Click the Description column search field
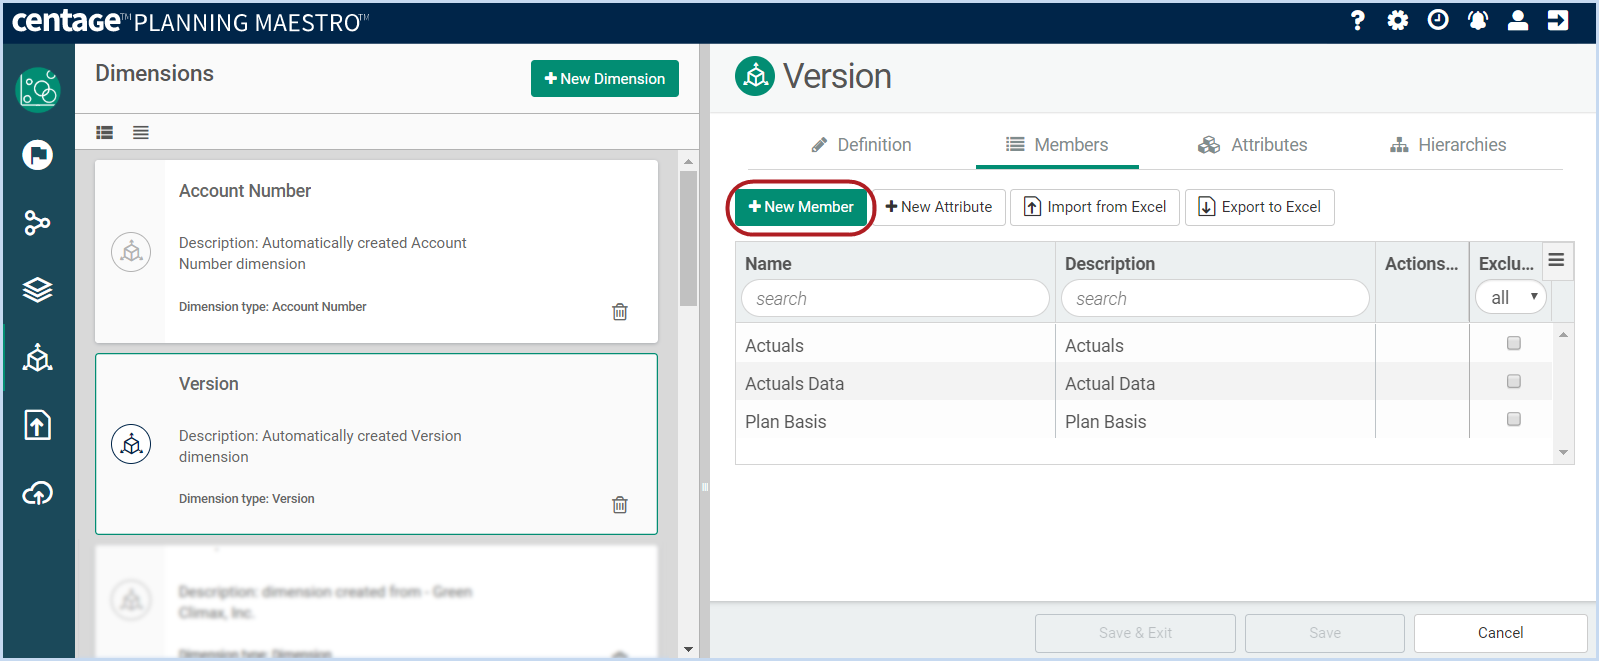Image resolution: width=1599 pixels, height=661 pixels. coord(1215,298)
